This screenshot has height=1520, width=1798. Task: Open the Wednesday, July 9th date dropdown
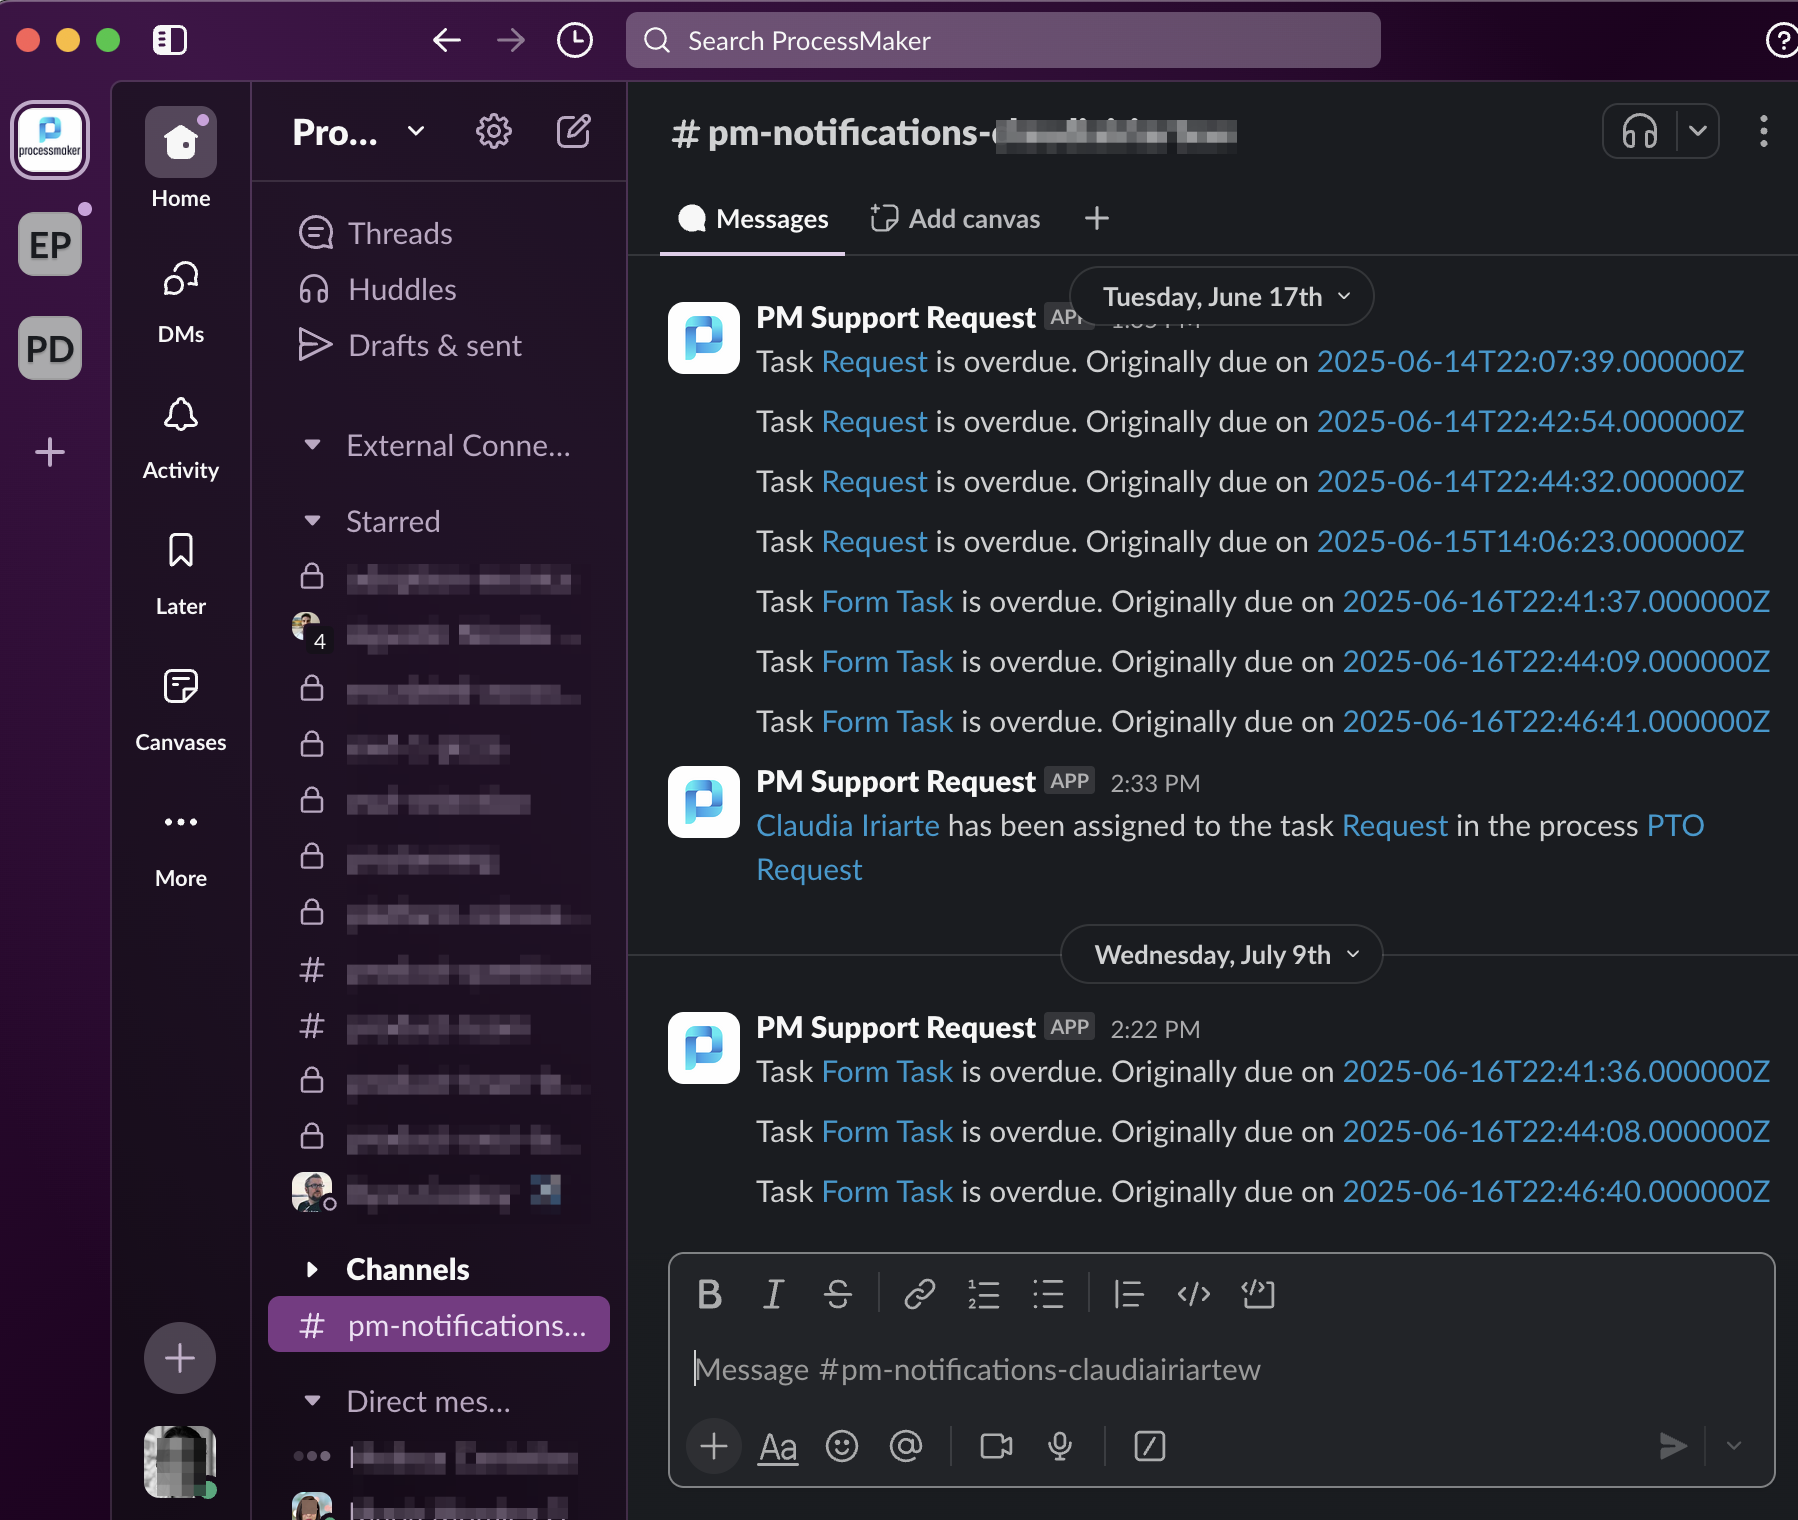pos(1222,955)
